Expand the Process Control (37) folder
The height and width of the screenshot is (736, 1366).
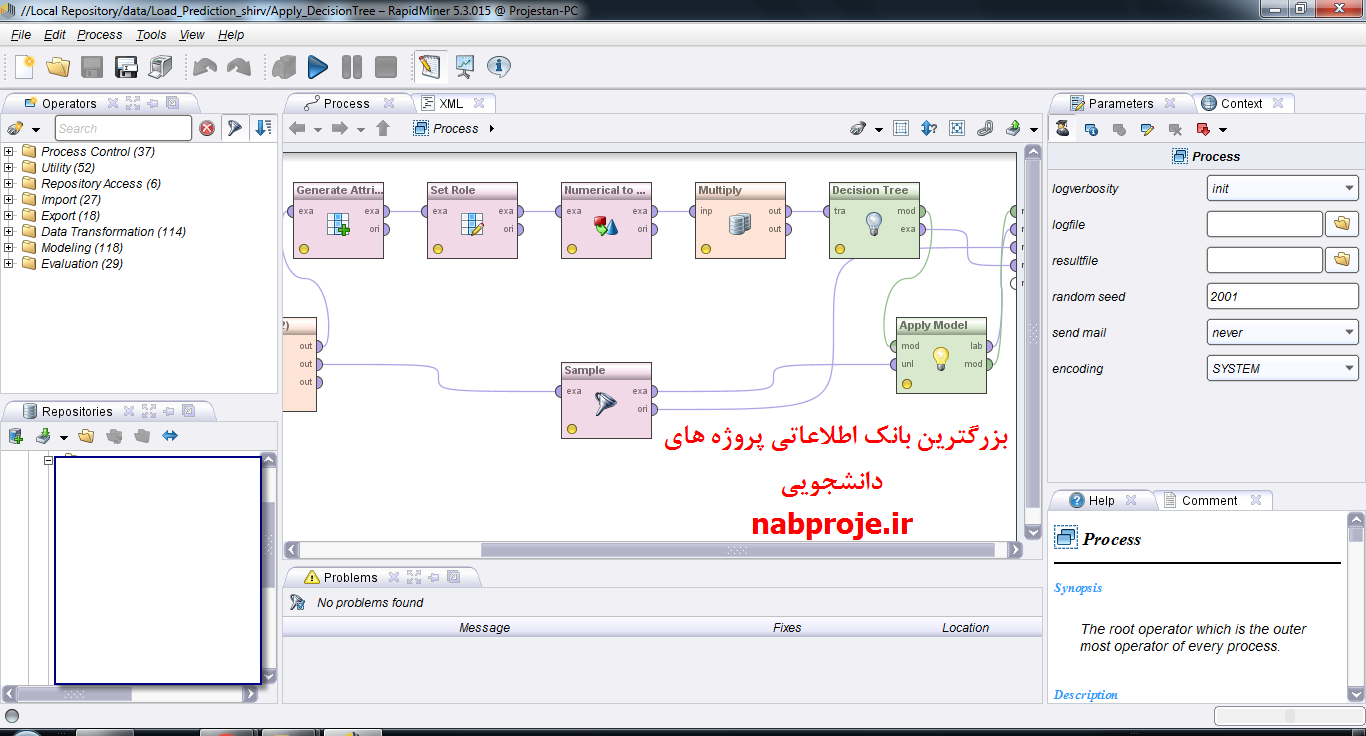click(x=9, y=152)
